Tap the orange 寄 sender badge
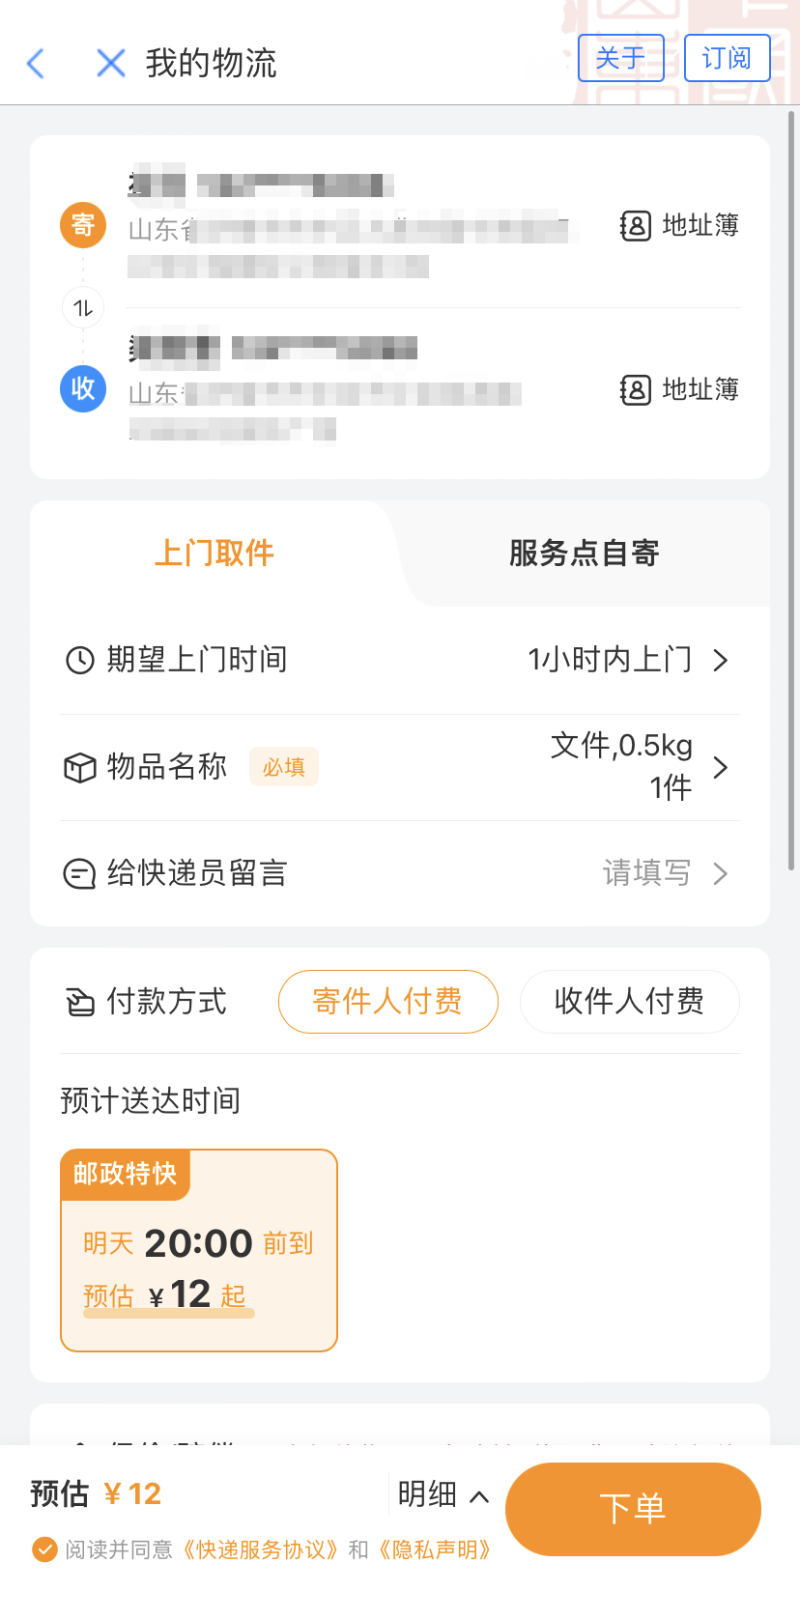This screenshot has width=800, height=1620. click(83, 225)
